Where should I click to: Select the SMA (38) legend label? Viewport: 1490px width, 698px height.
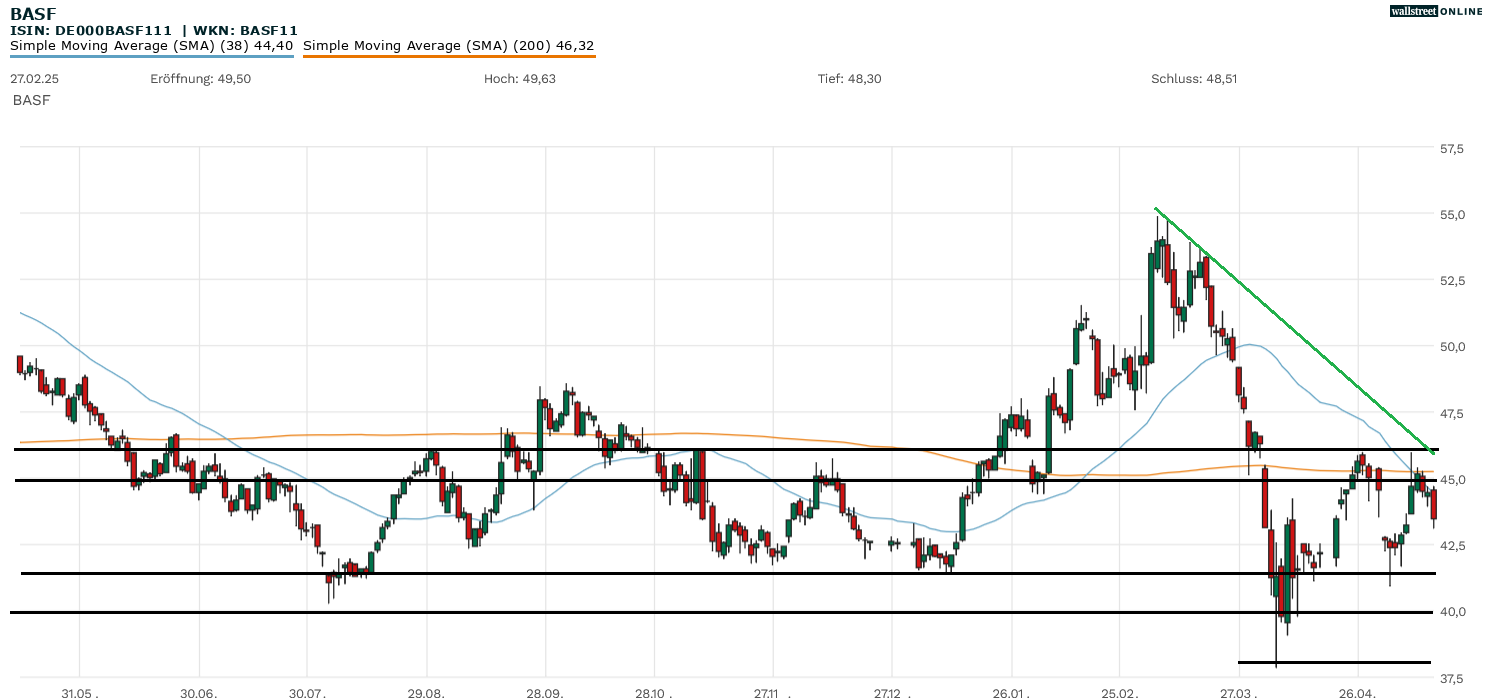point(152,45)
